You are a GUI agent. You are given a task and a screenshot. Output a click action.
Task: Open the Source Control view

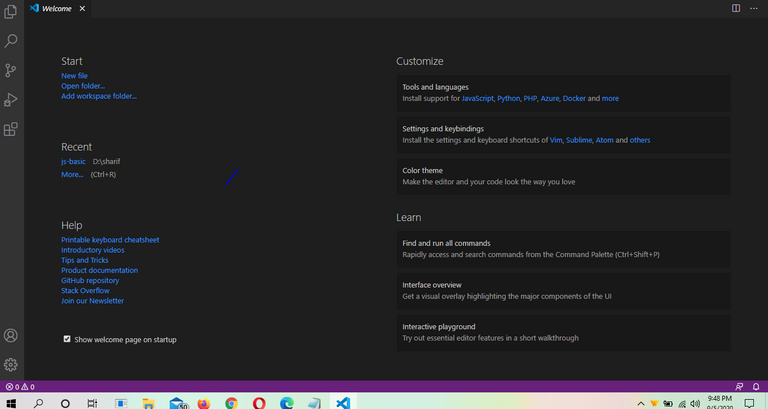click(11, 70)
